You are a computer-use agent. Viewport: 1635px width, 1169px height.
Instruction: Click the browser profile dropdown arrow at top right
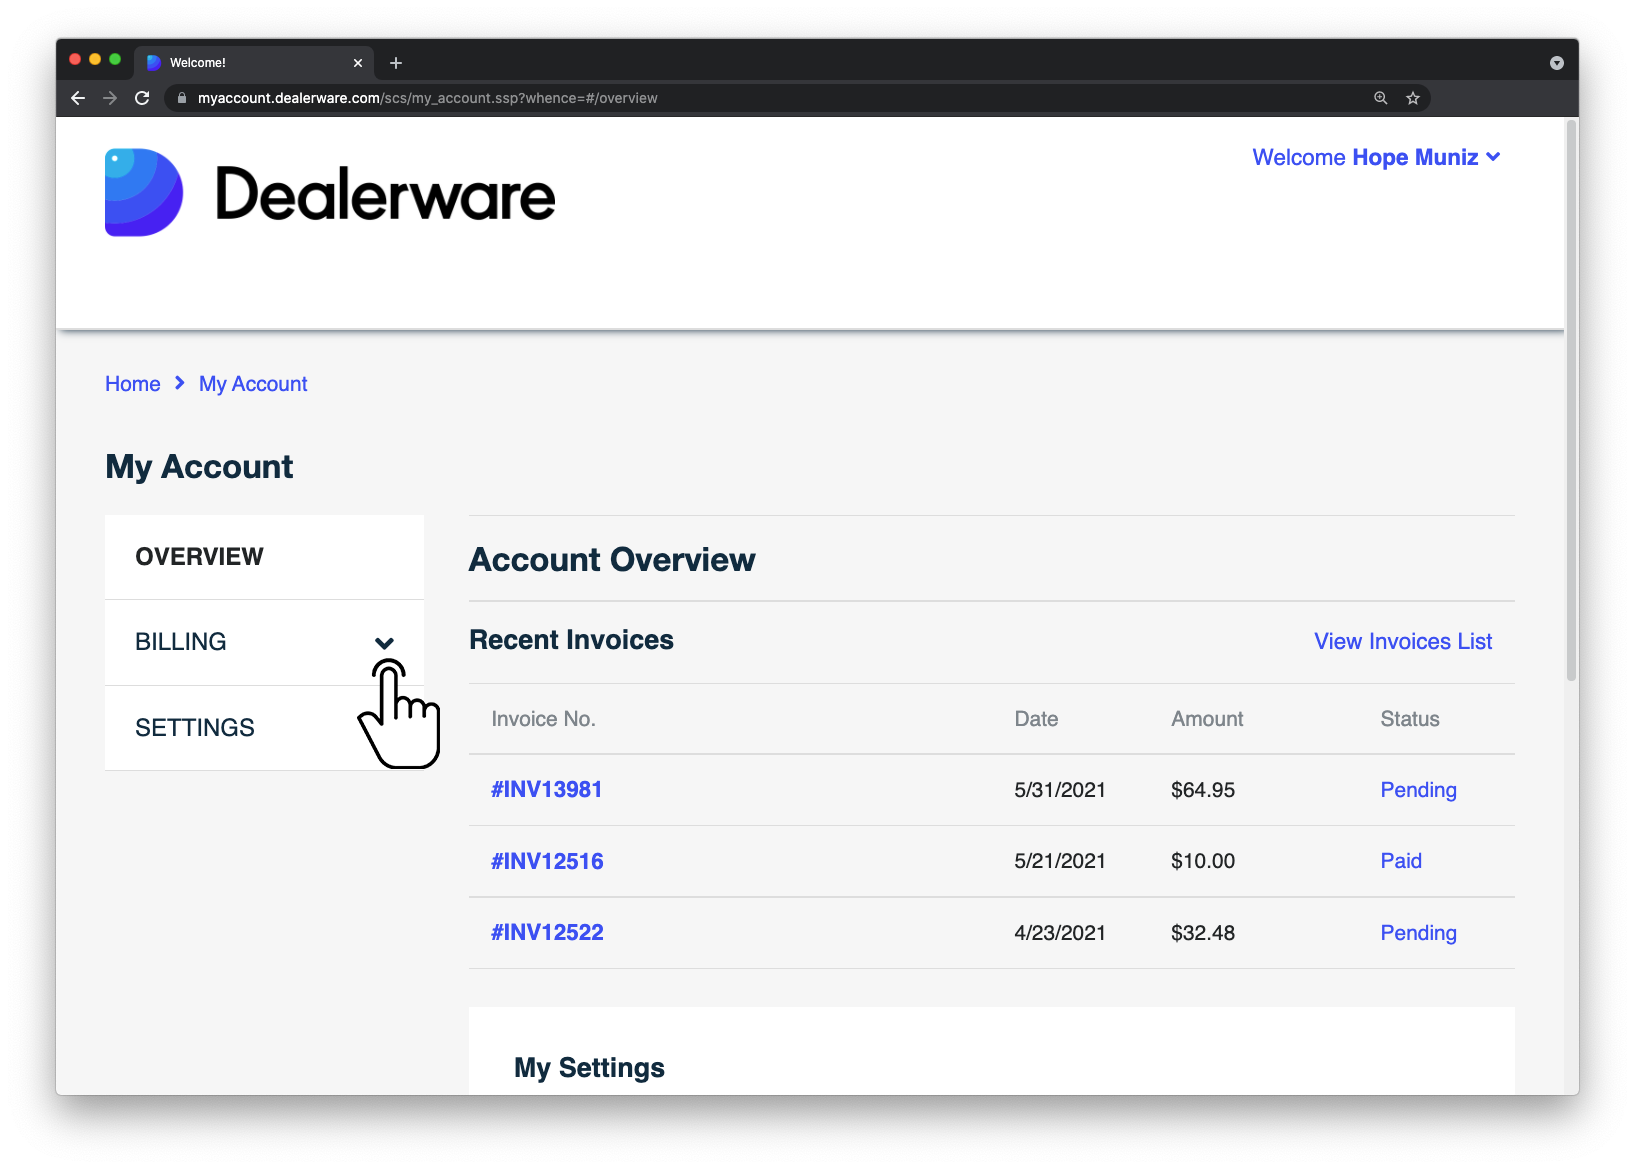1557,63
